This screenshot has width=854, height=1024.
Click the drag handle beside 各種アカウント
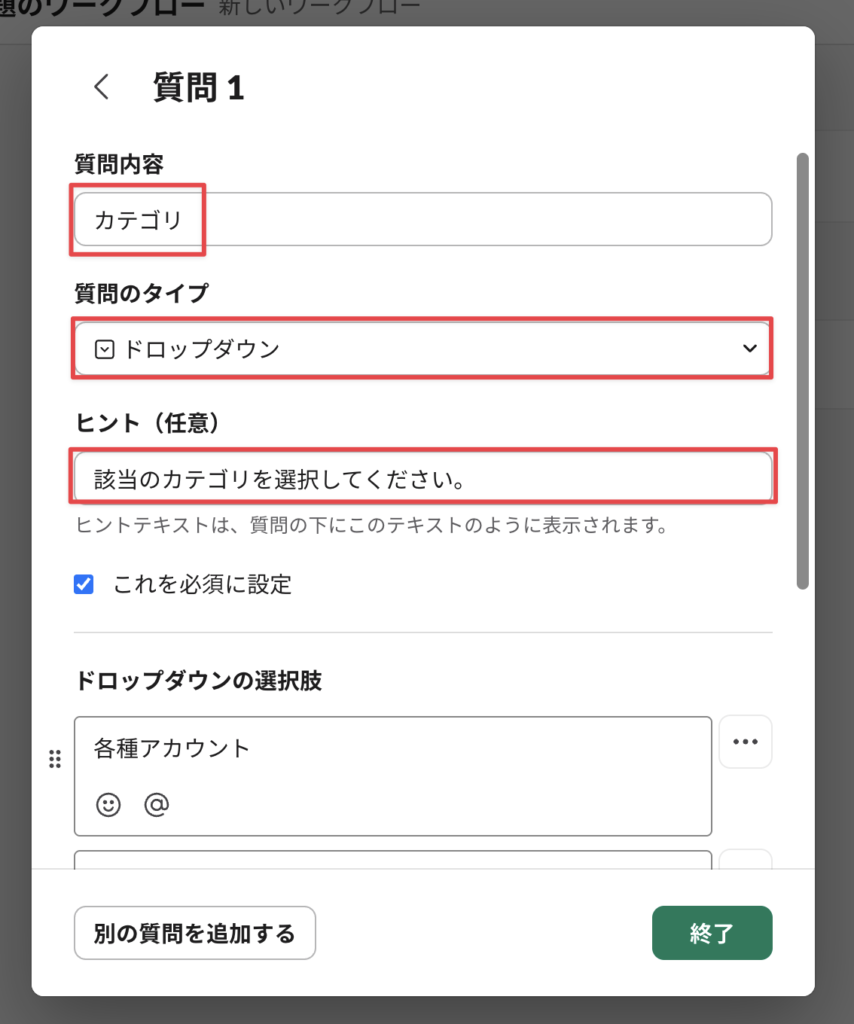55,759
